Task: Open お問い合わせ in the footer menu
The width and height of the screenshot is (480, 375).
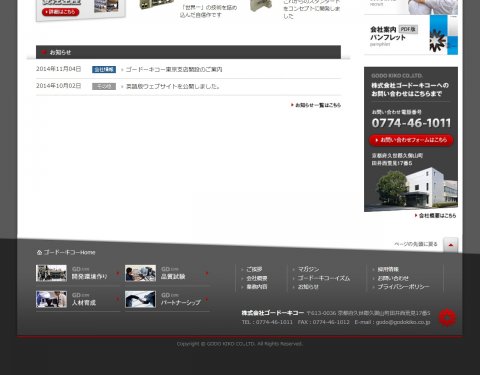Action: (393, 278)
